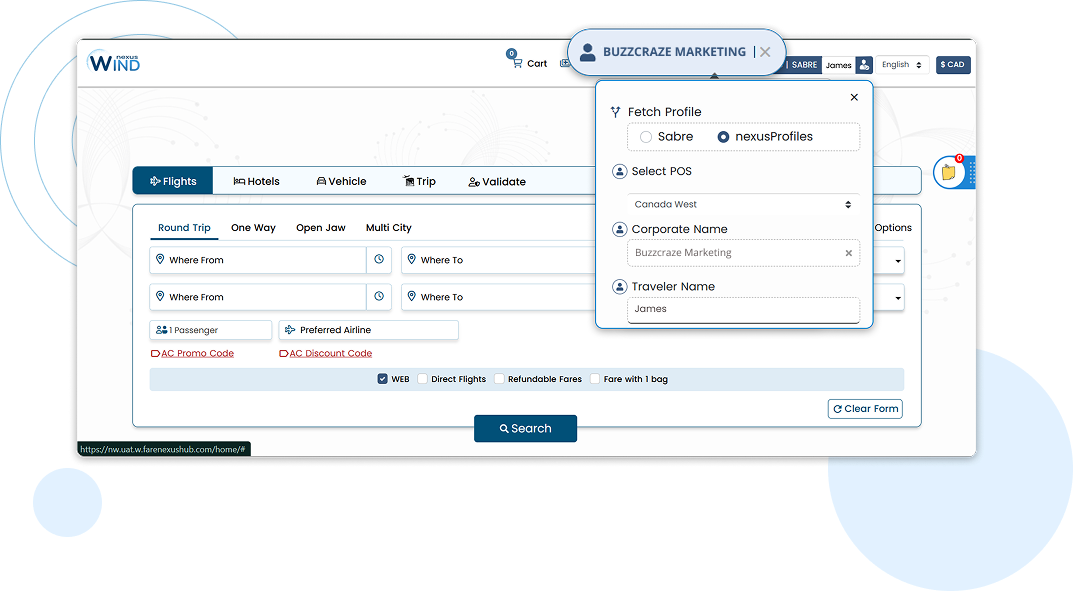
Task: Click location pin in first Where To
Action: 411,259
